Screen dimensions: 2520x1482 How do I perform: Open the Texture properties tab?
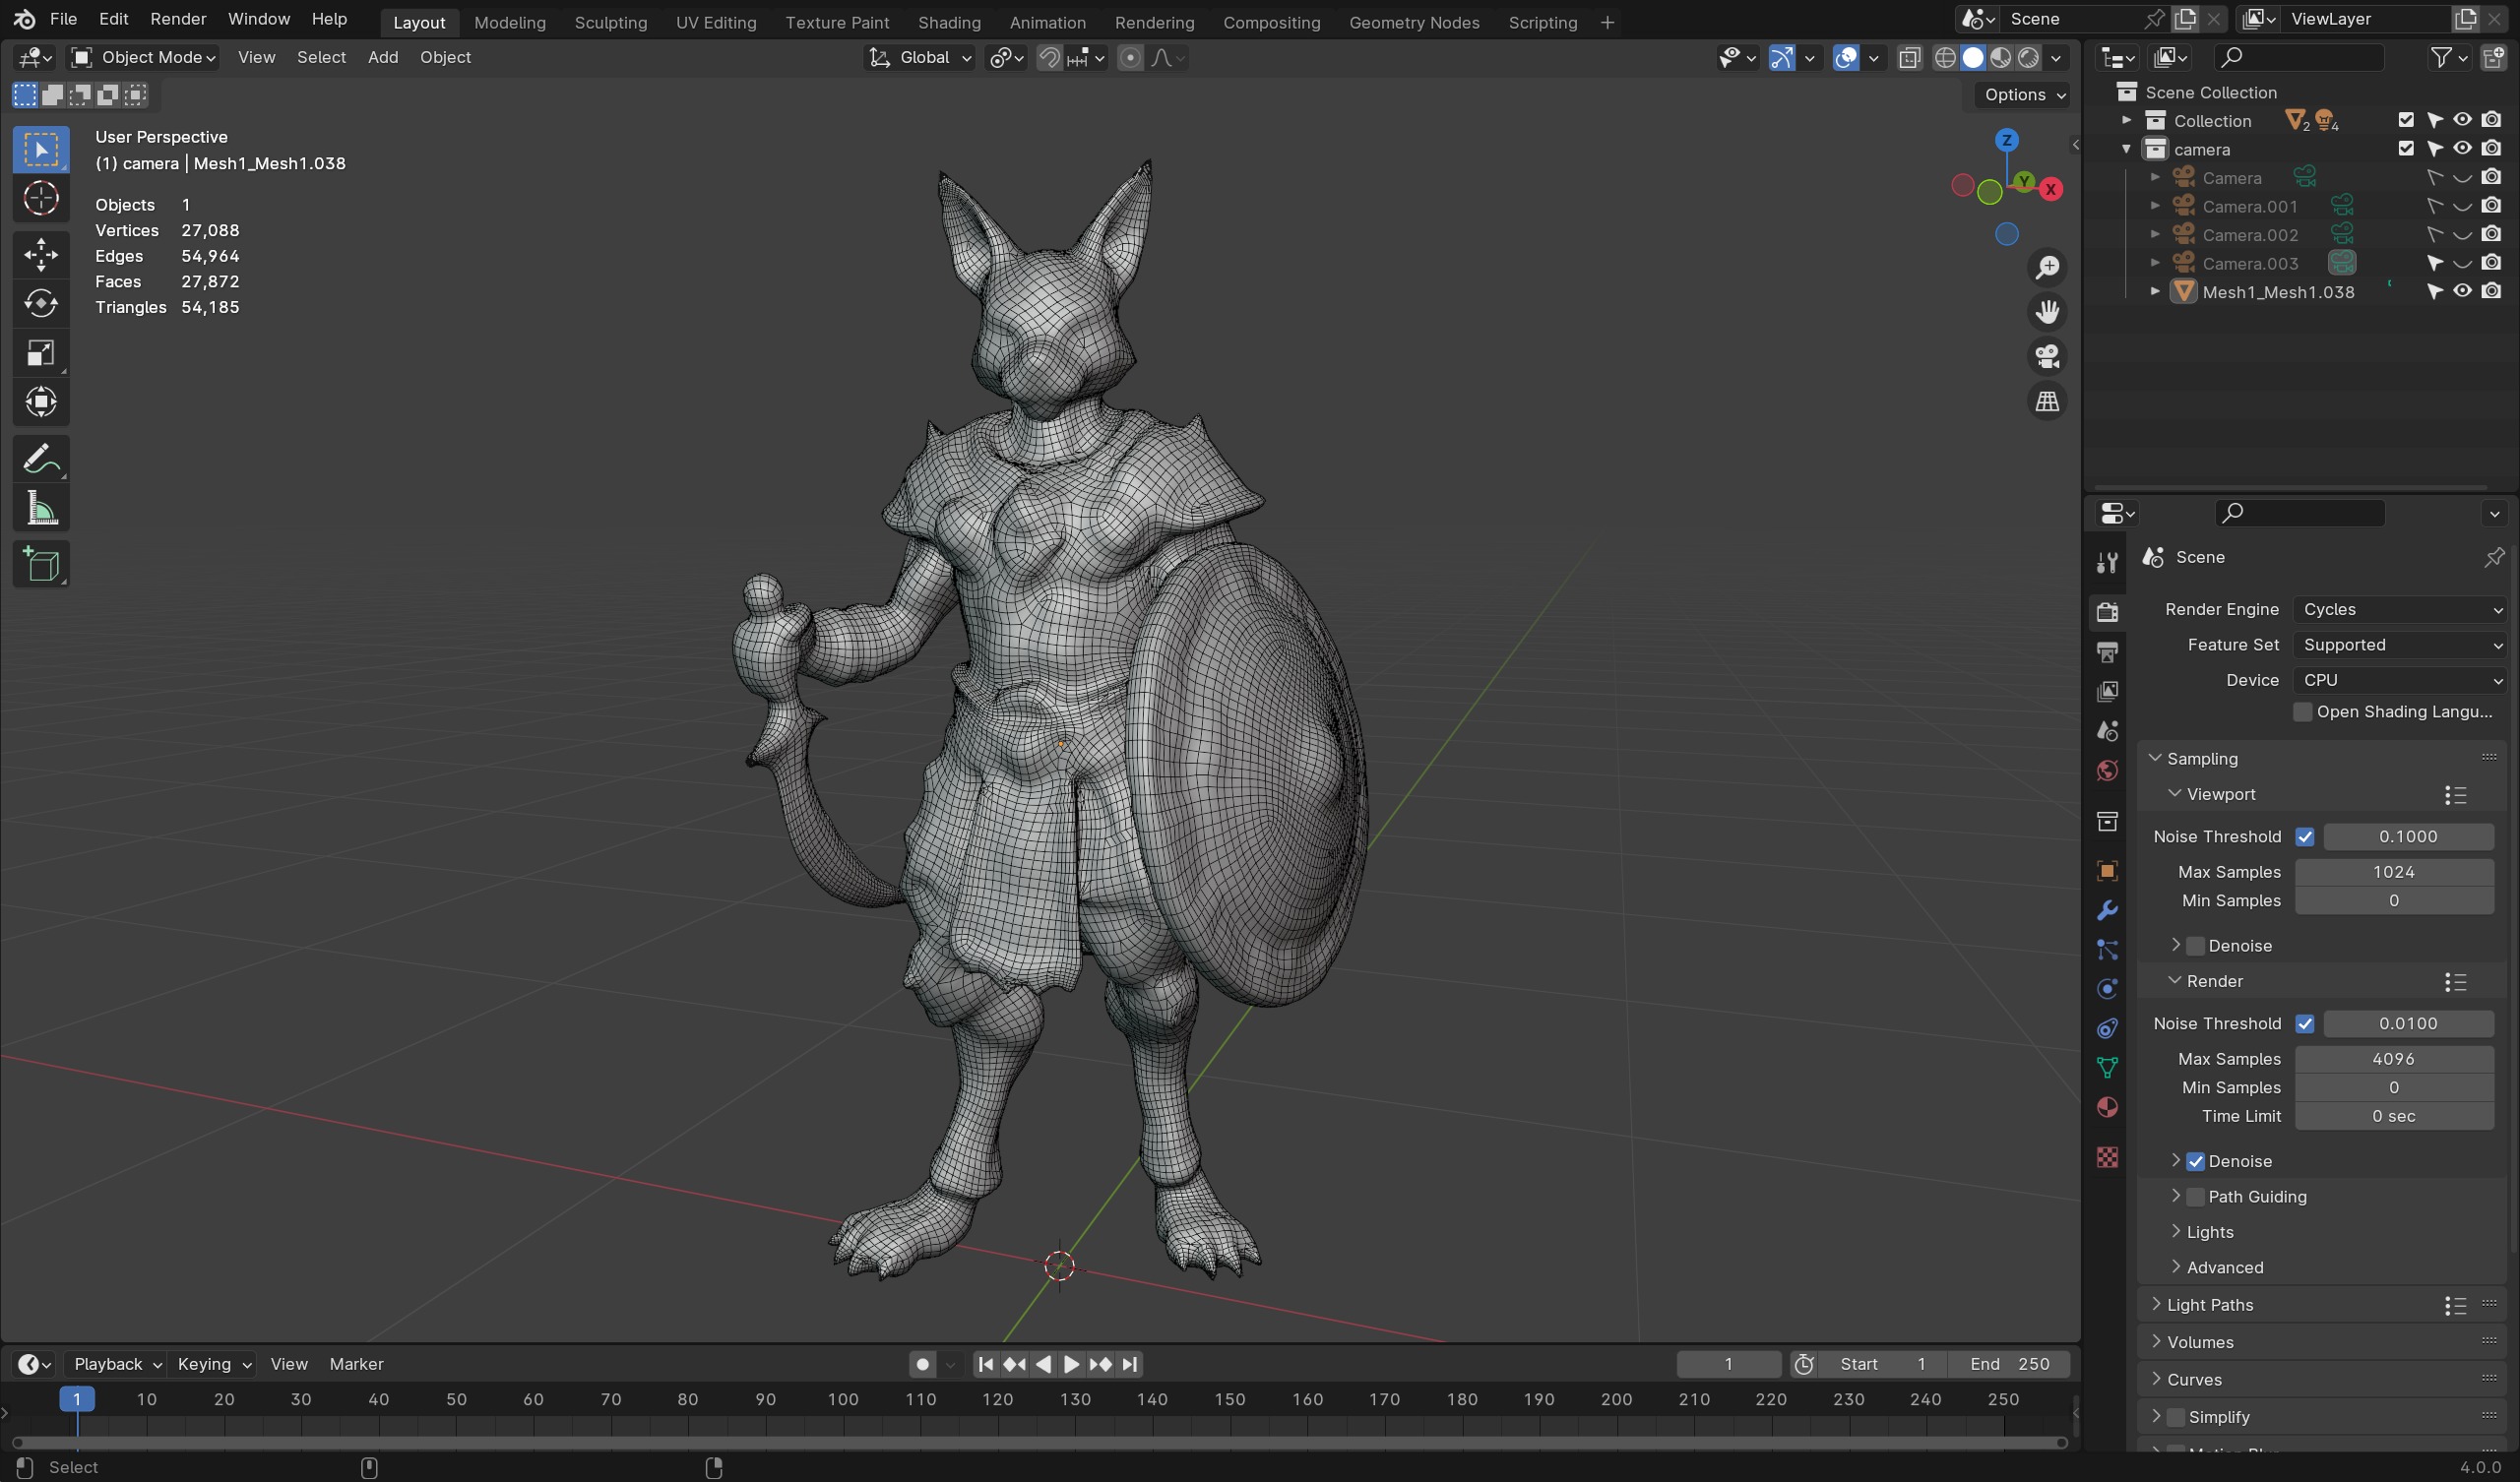pos(2107,1157)
